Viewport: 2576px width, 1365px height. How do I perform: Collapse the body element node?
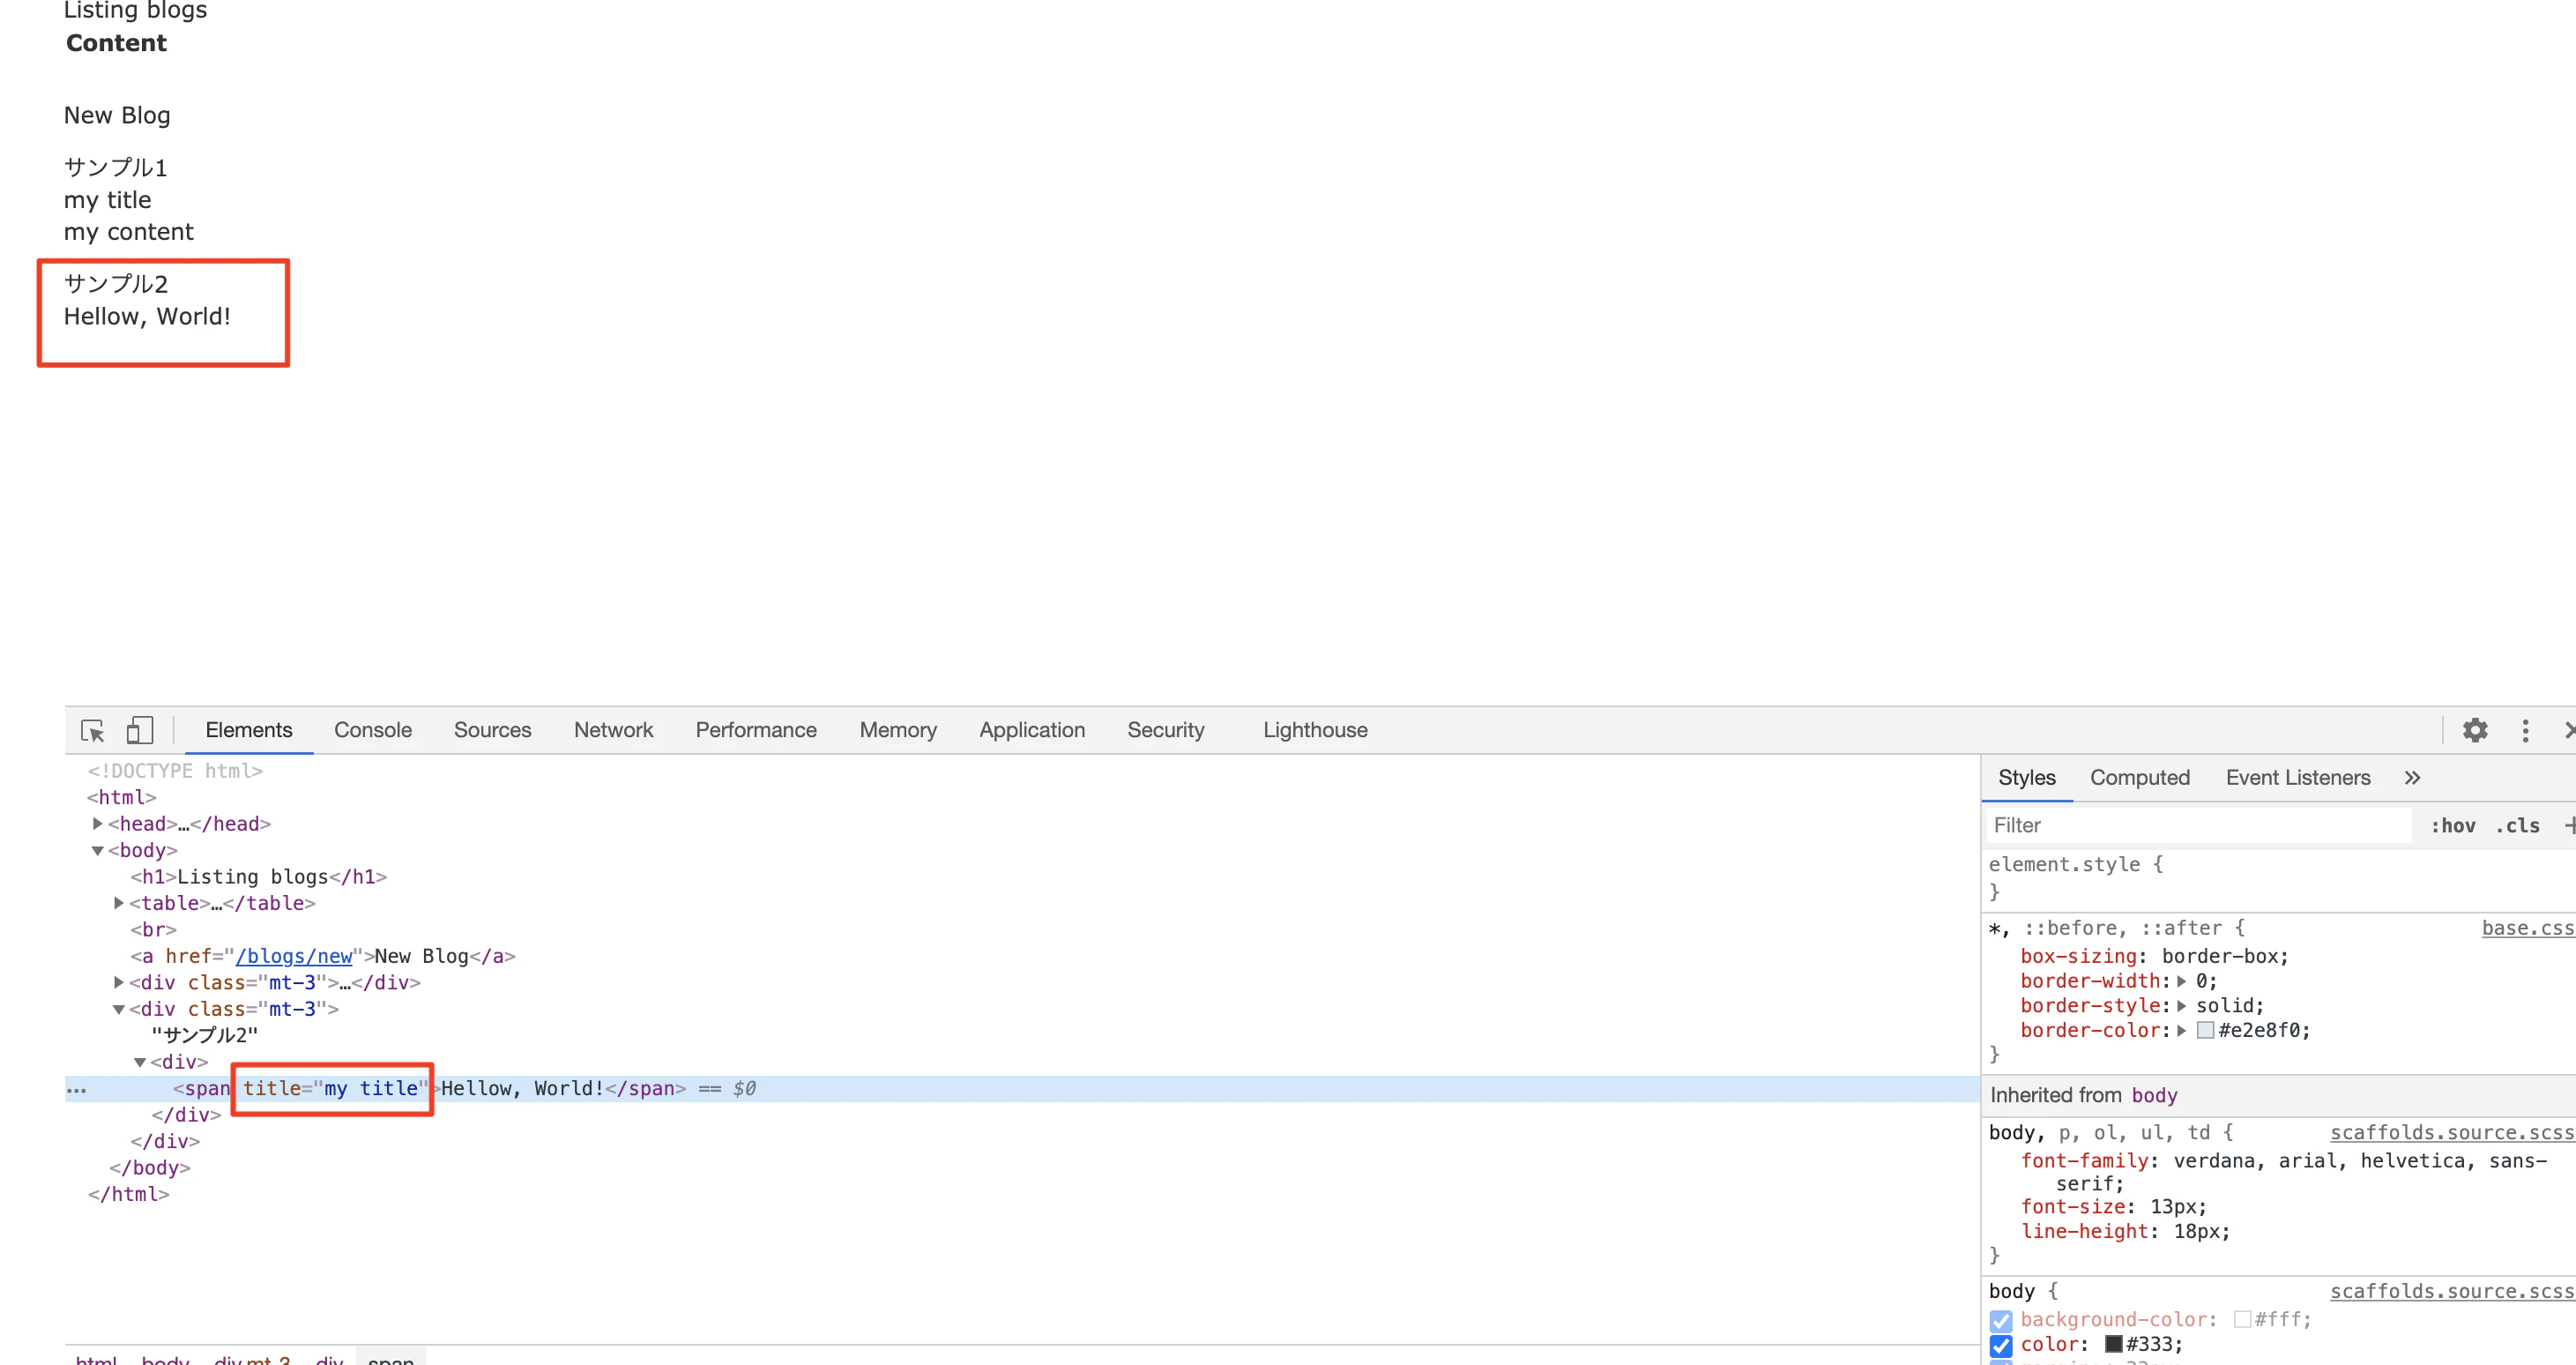pos(97,851)
